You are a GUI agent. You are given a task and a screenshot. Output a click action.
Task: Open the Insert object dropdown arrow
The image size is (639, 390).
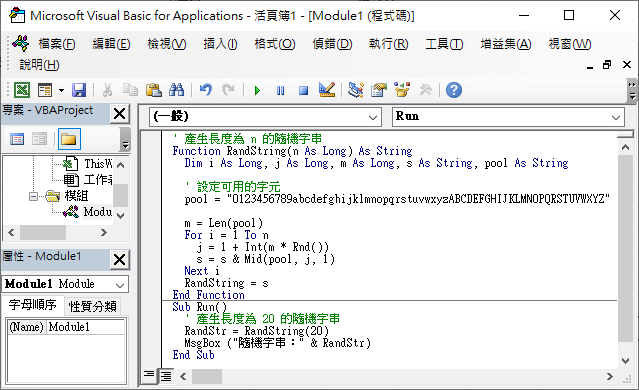(x=61, y=90)
